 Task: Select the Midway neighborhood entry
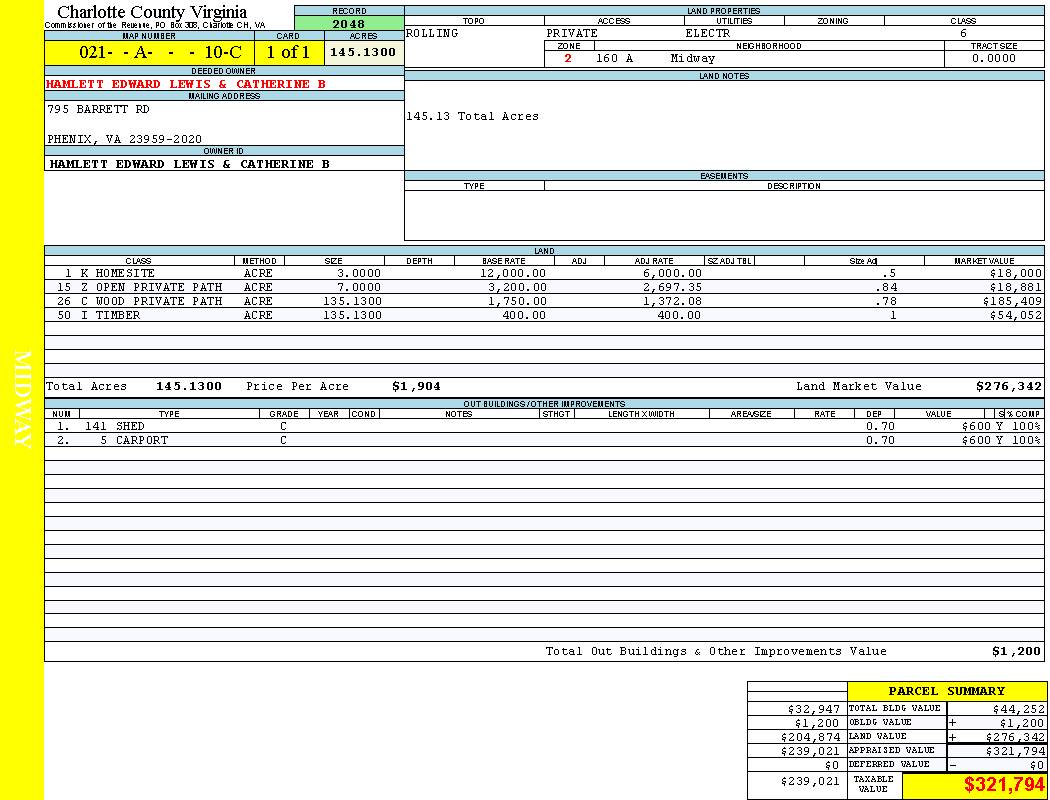(x=692, y=58)
